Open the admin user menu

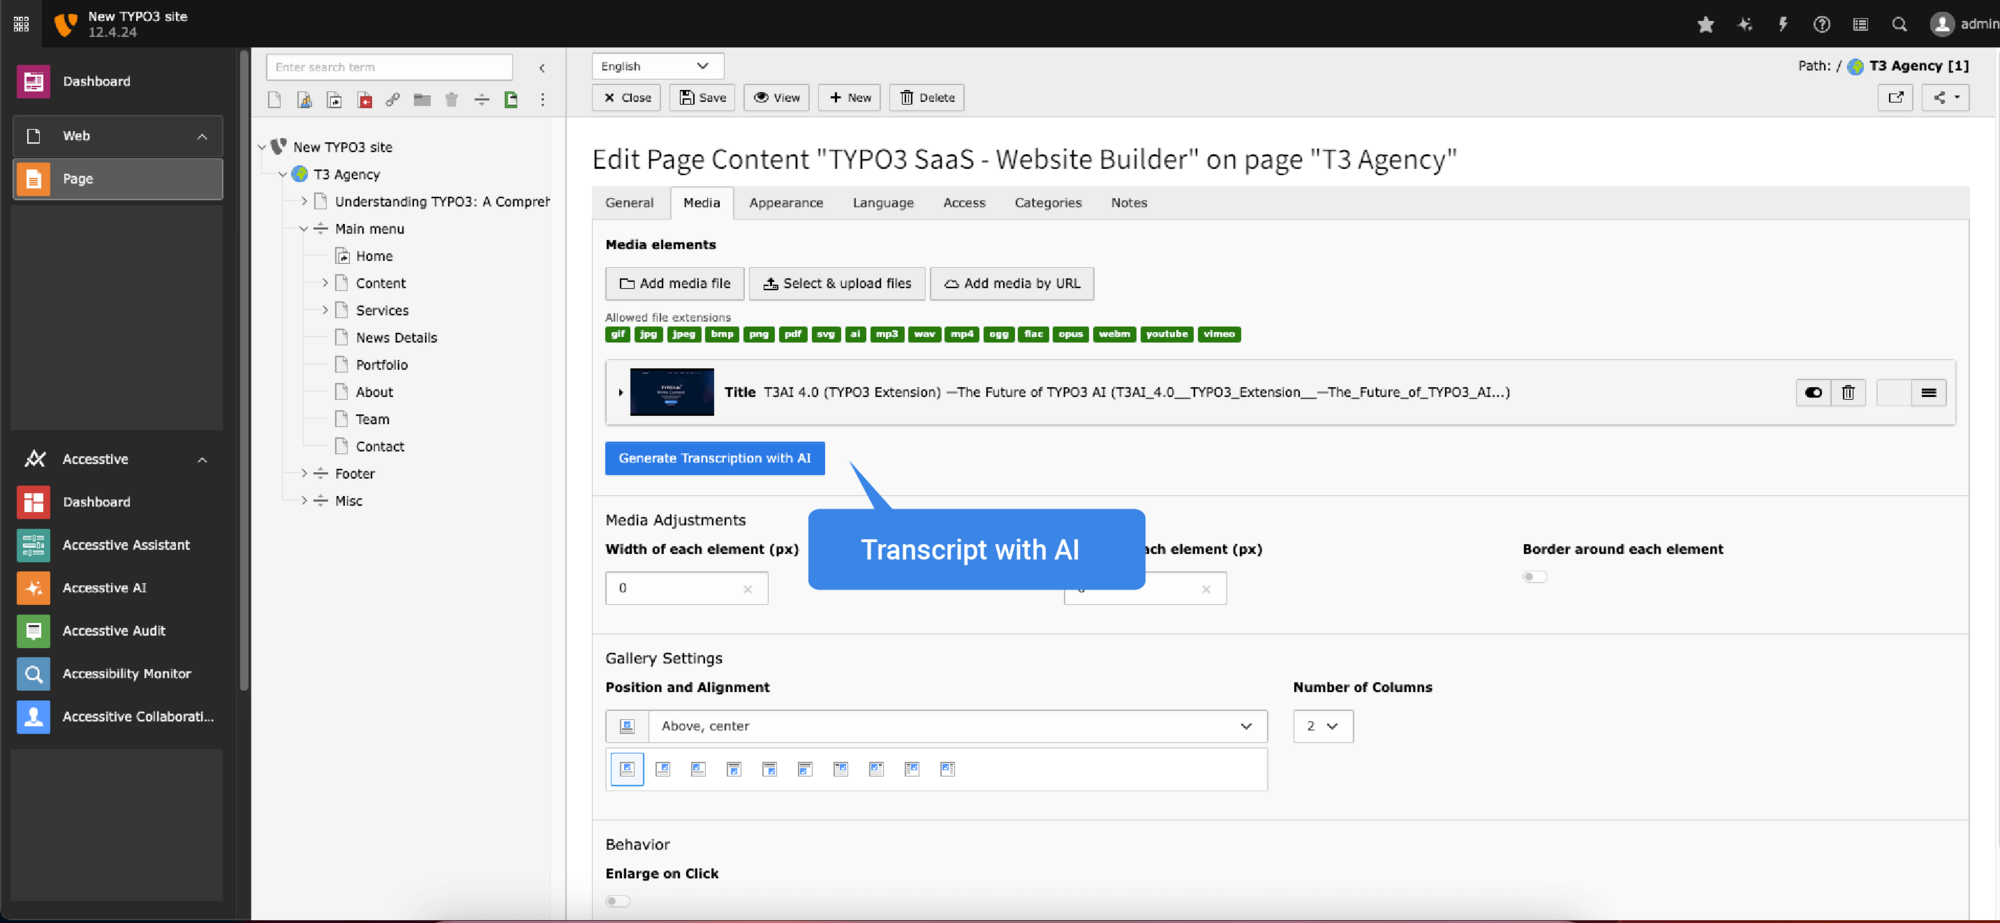(x=1963, y=24)
